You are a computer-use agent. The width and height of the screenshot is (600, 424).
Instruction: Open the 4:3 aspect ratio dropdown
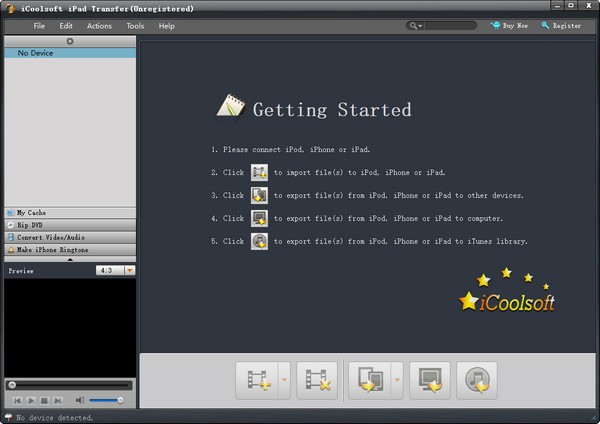click(129, 270)
